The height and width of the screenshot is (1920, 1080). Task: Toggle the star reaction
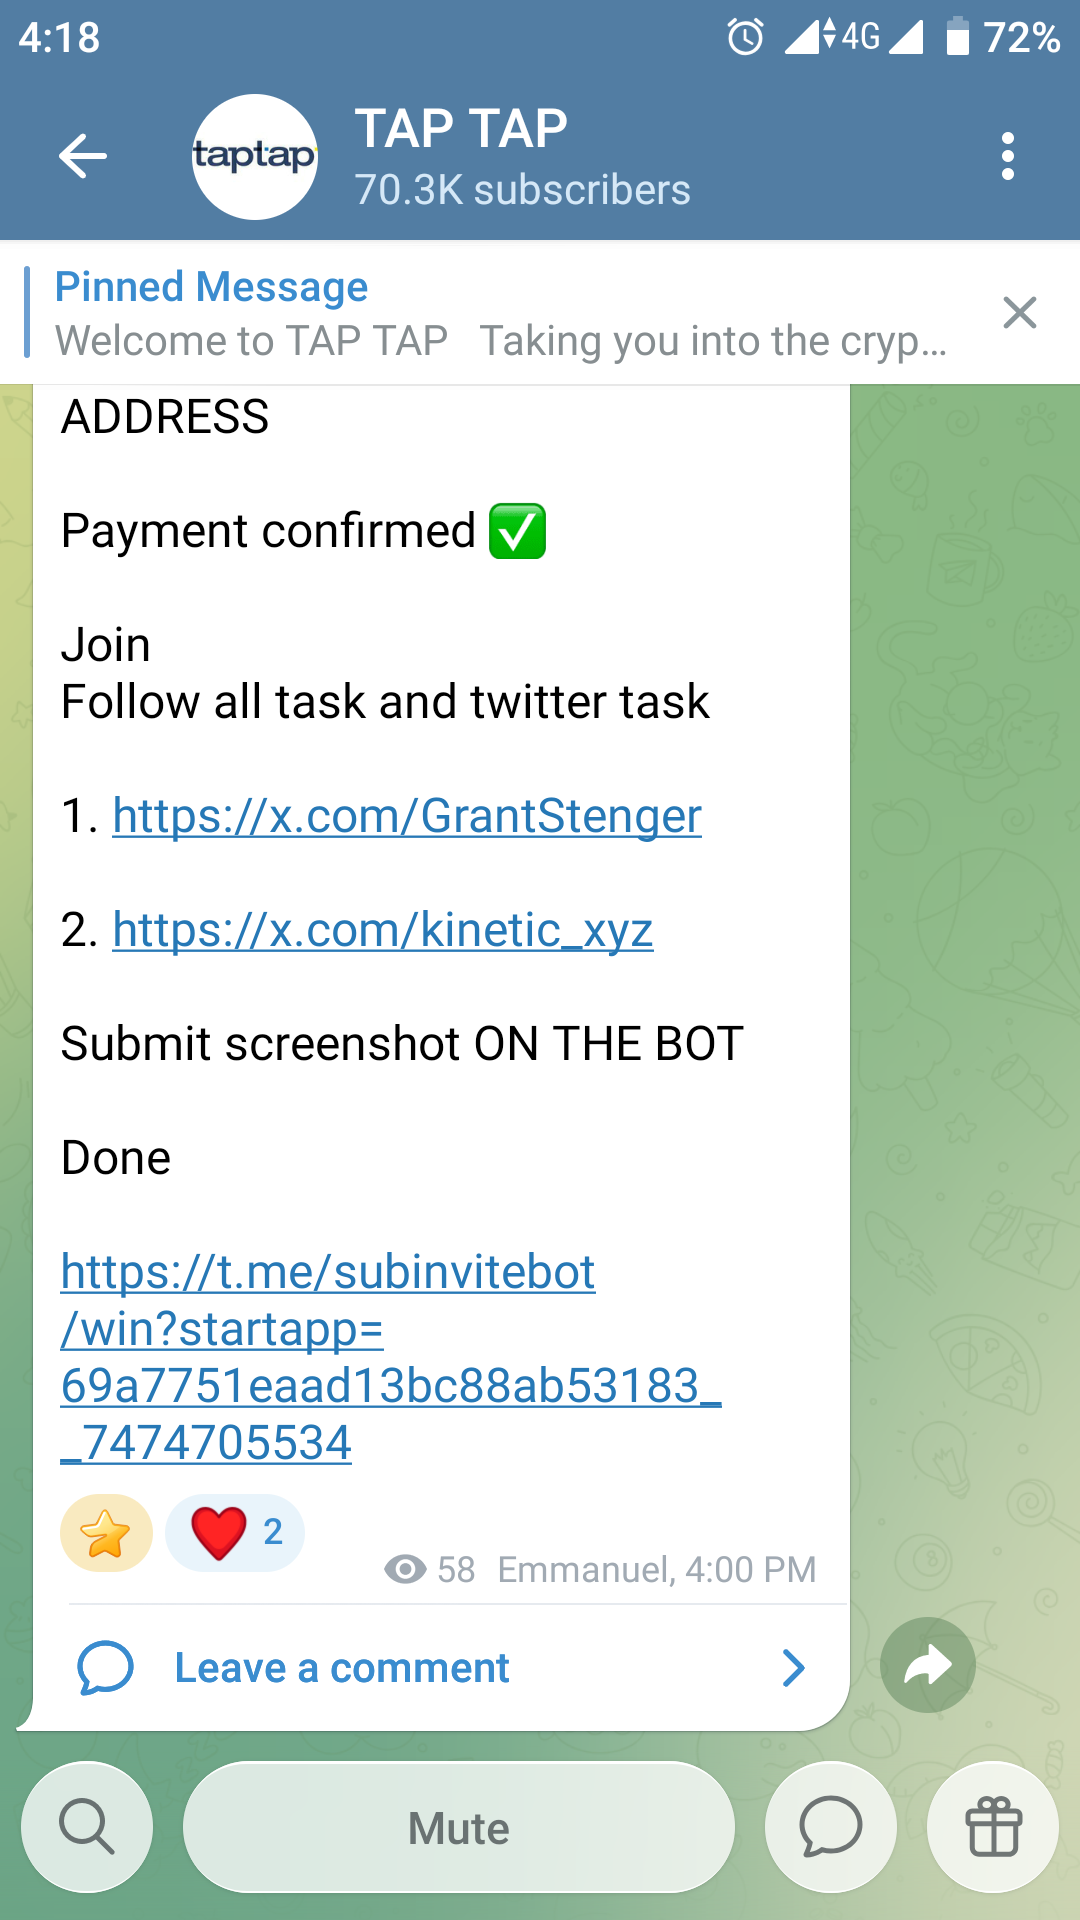click(106, 1533)
